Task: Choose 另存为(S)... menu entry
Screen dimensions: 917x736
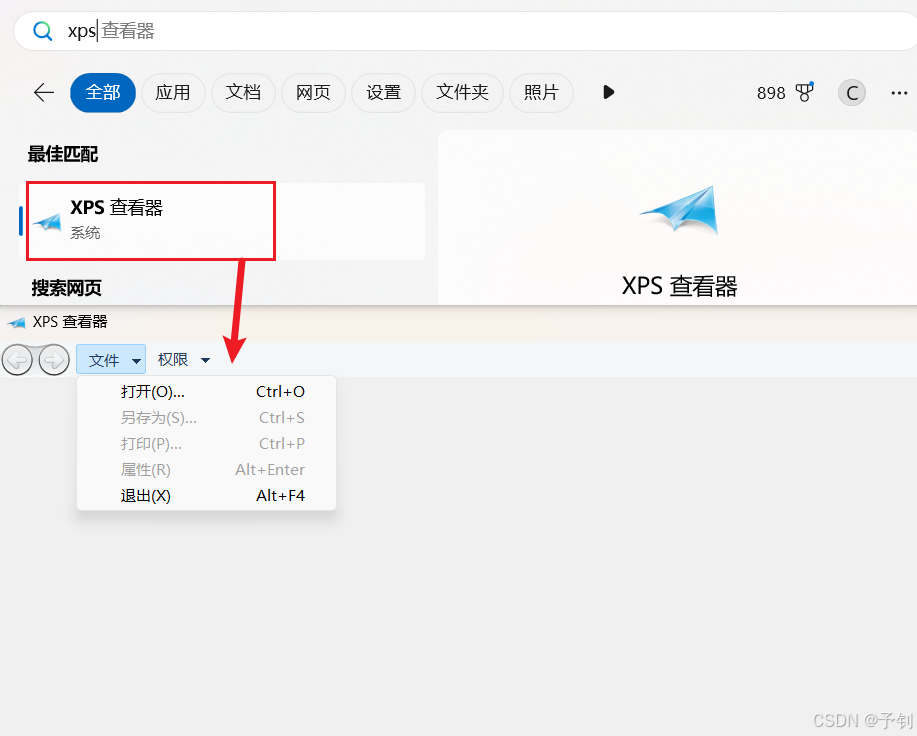Action: [206, 418]
